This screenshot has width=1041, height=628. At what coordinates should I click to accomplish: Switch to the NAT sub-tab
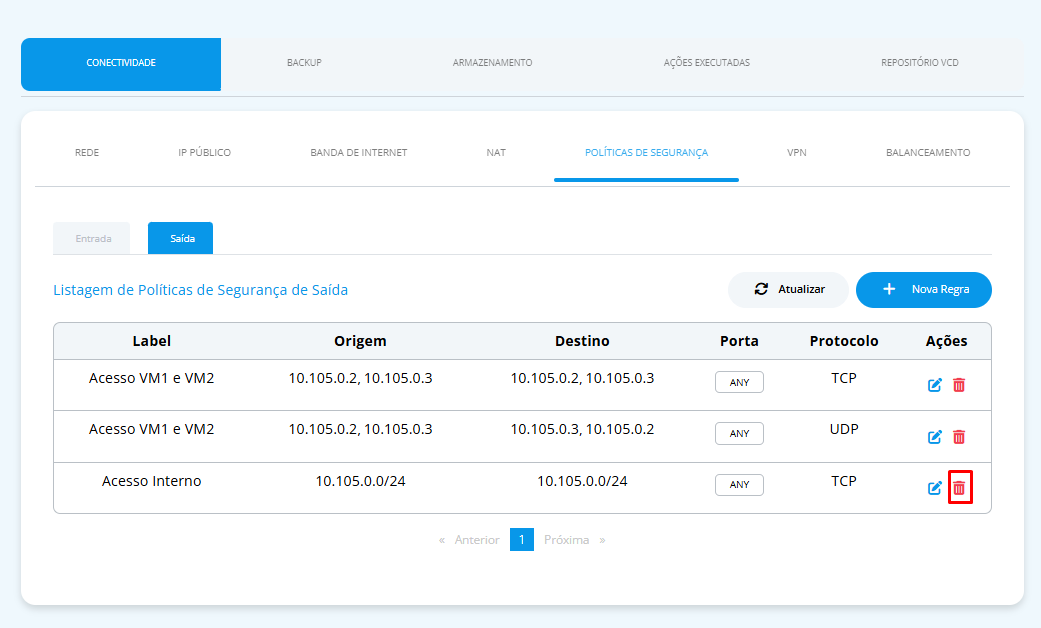[496, 153]
